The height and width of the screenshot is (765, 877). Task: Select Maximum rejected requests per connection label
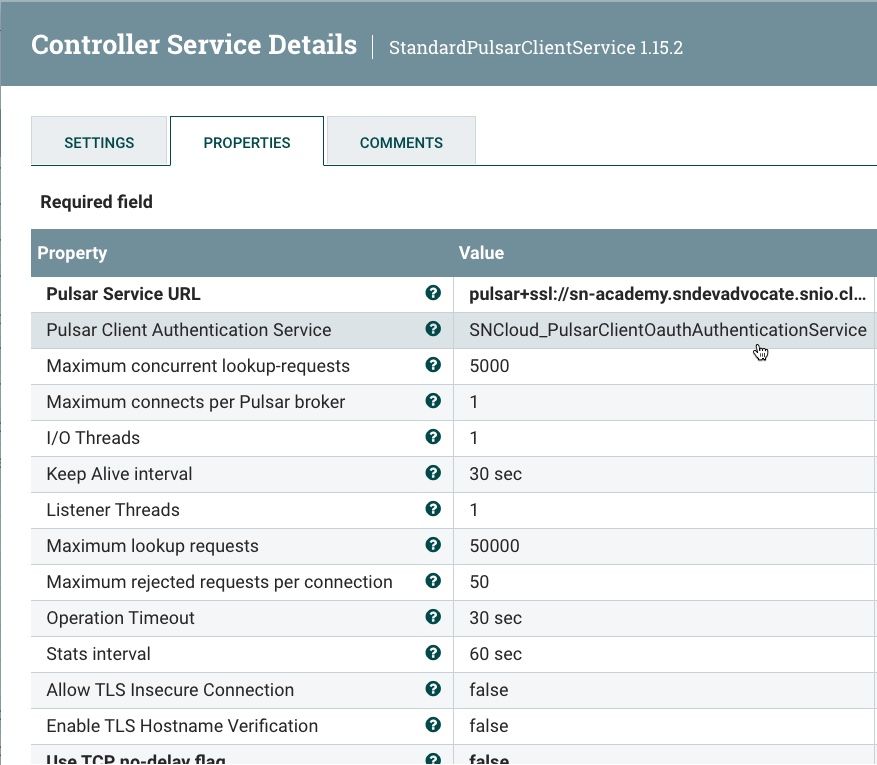219,582
